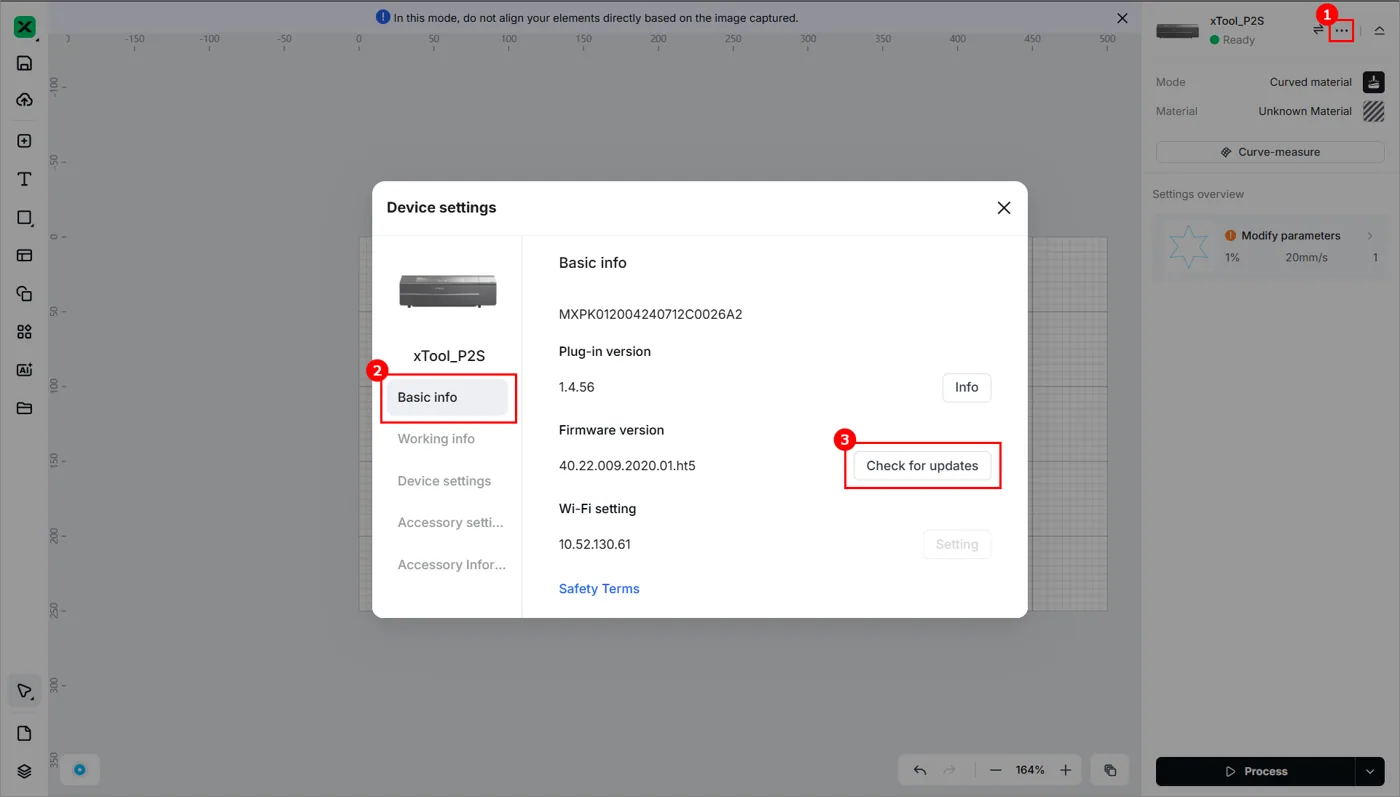
Task: Open the combined shapes library icon
Action: [x=24, y=293]
